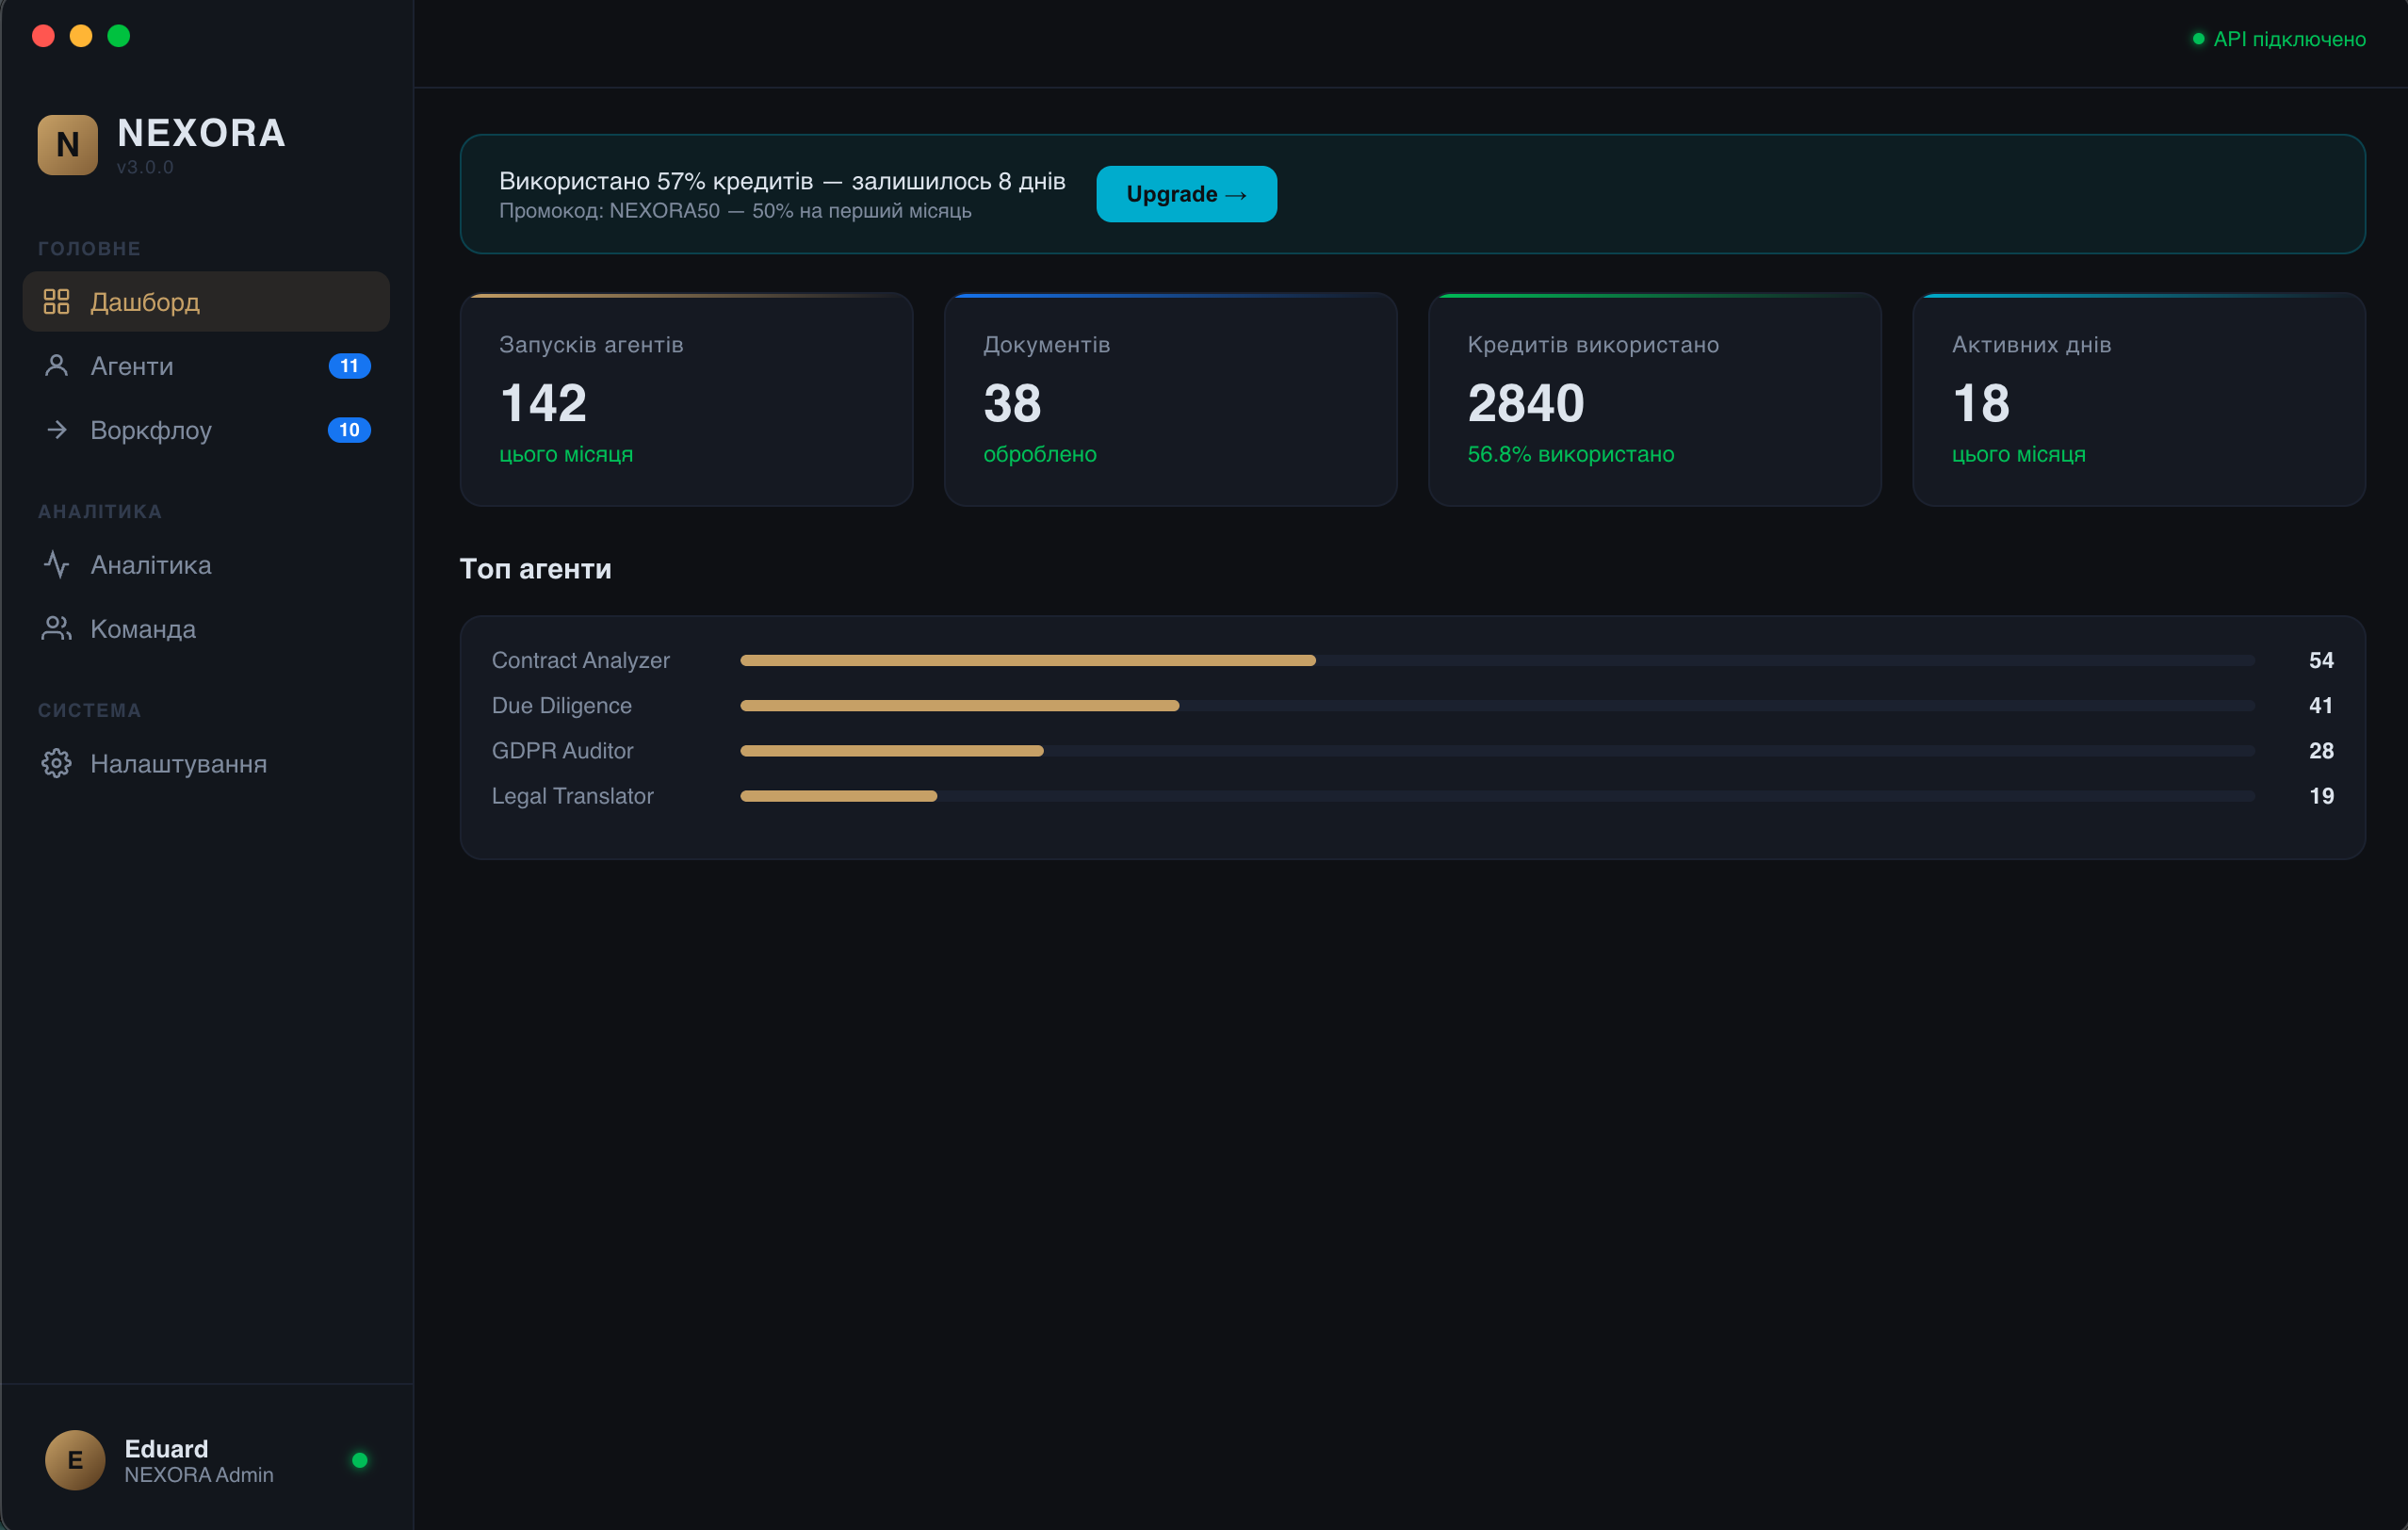Viewport: 2408px width, 1530px height.
Task: Click the Legal Translator progress bar
Action: pos(1496,796)
